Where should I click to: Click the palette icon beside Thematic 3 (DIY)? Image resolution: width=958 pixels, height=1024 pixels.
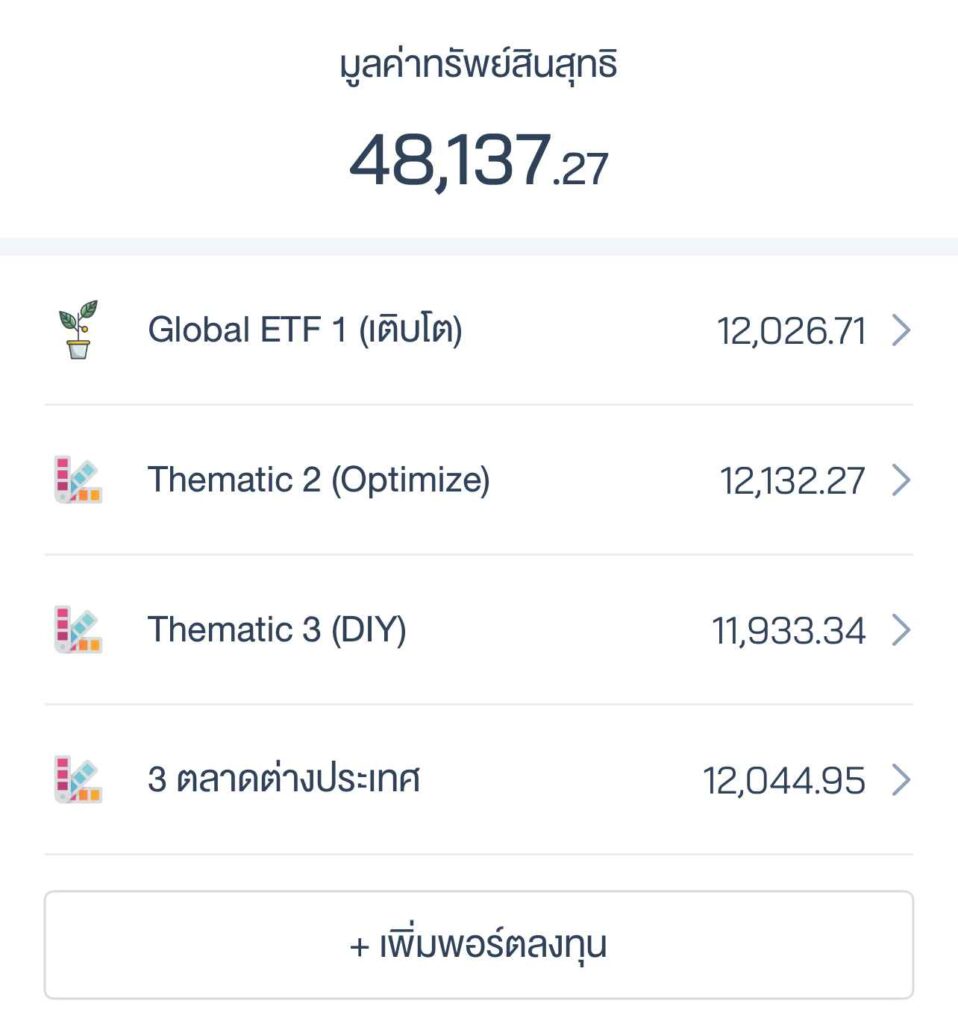(x=78, y=630)
